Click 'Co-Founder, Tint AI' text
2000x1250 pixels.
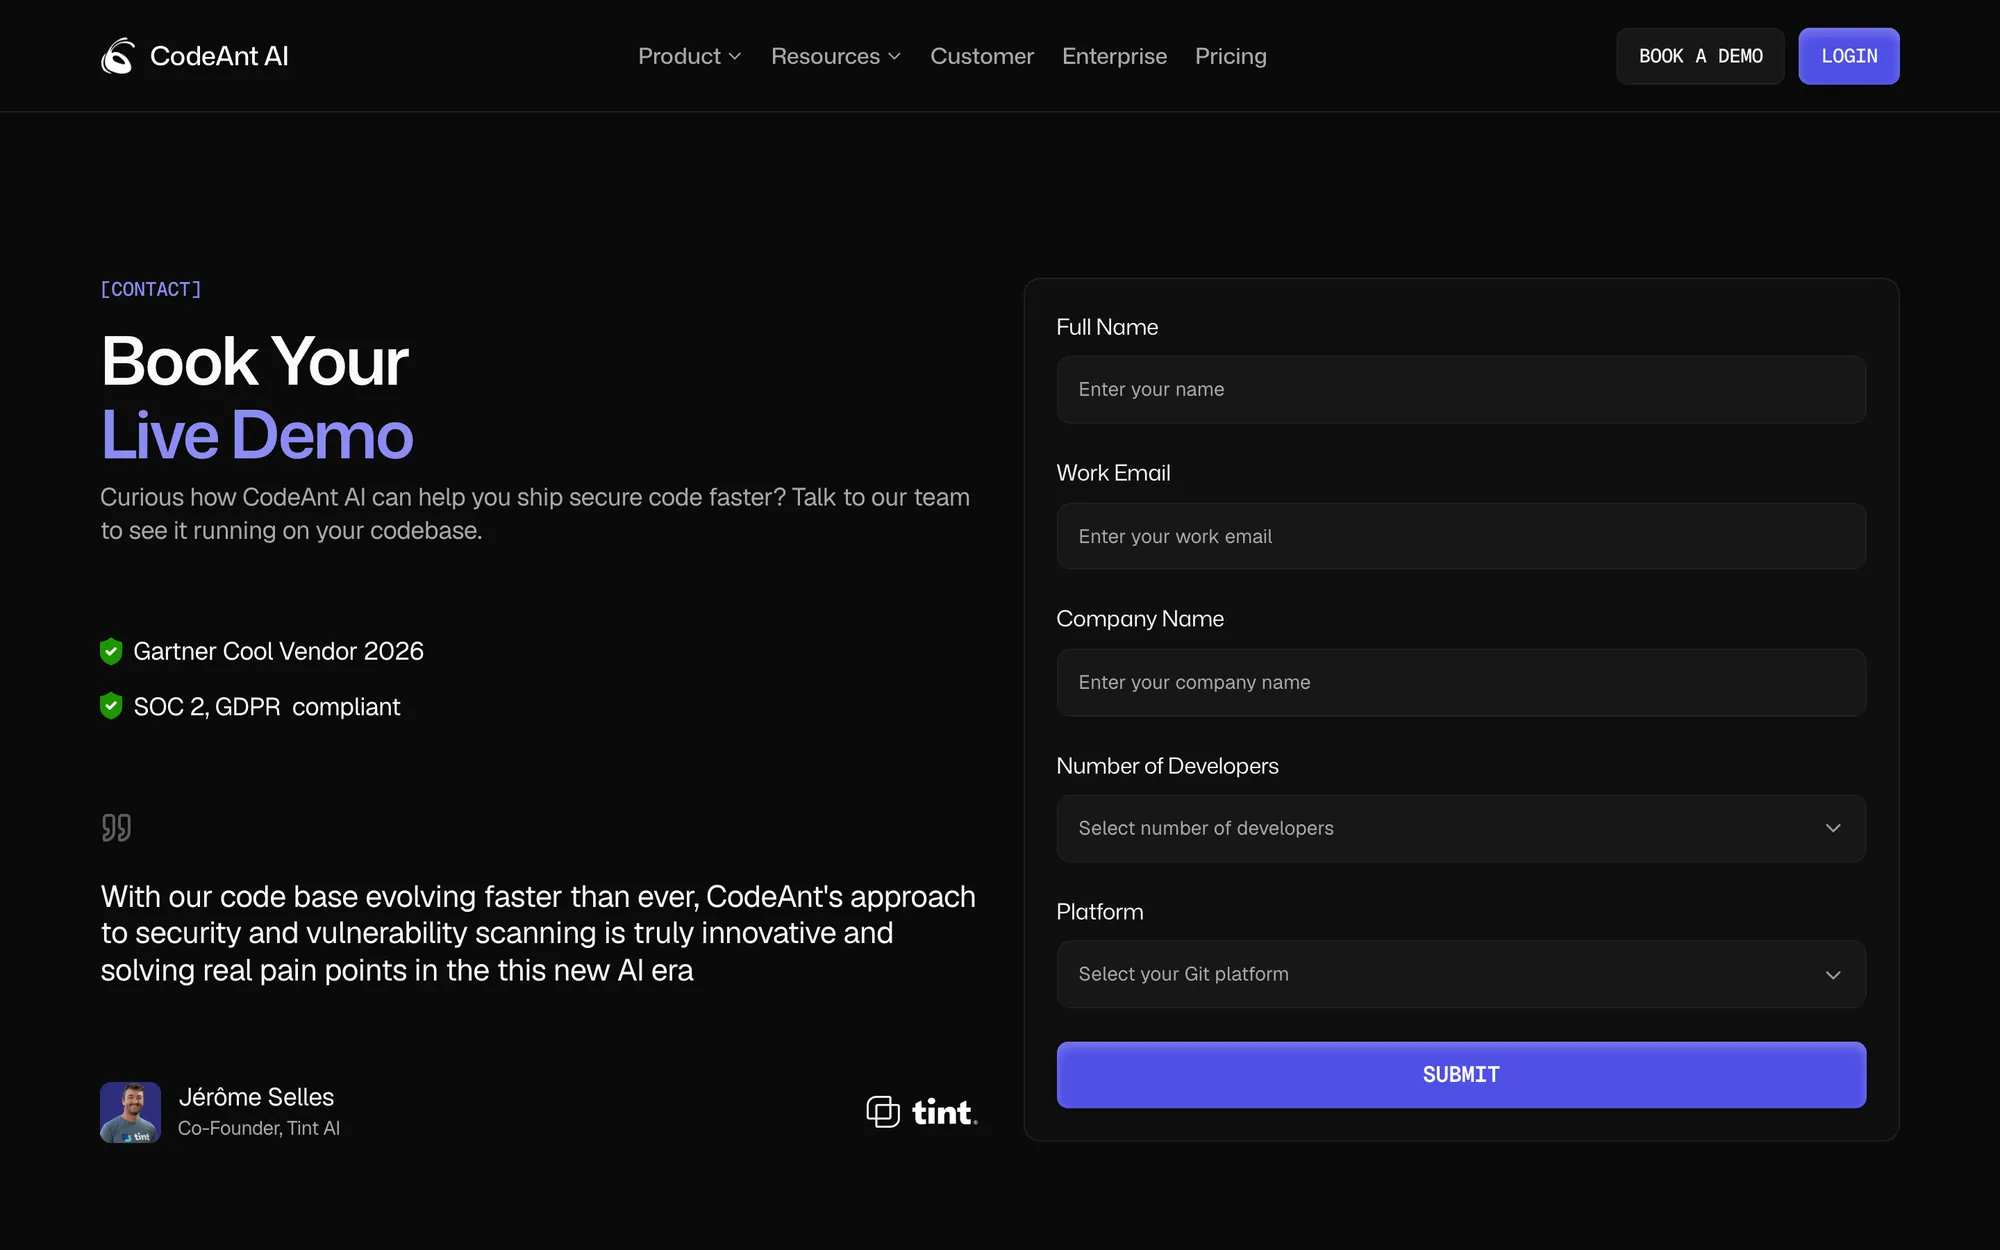[x=259, y=1128]
